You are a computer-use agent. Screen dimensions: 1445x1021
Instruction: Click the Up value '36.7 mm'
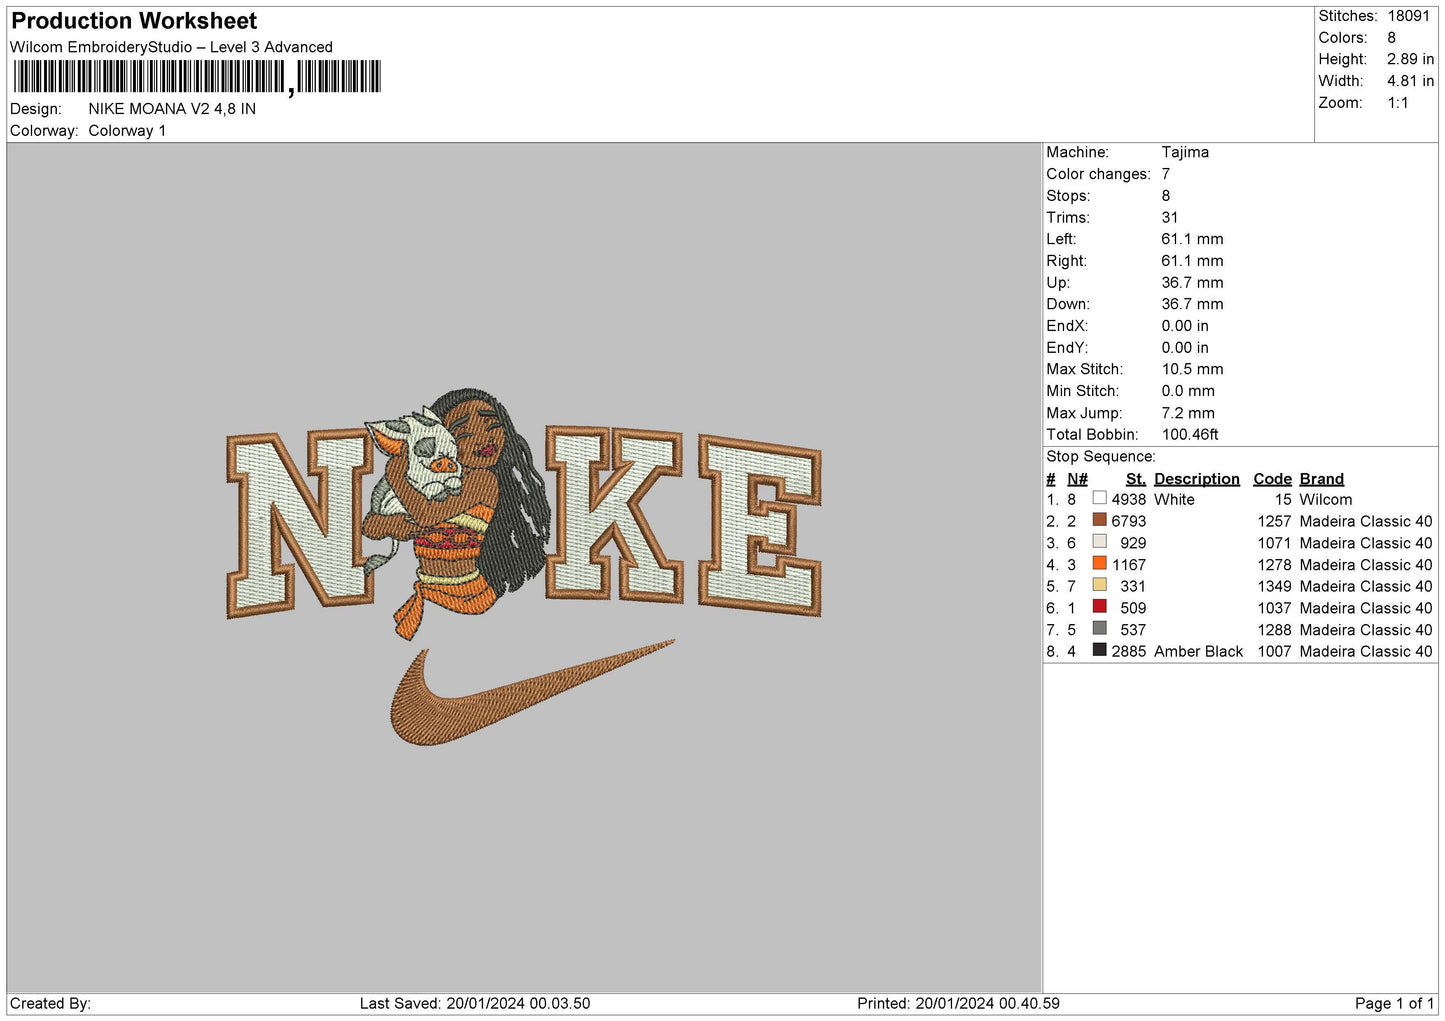1192,283
